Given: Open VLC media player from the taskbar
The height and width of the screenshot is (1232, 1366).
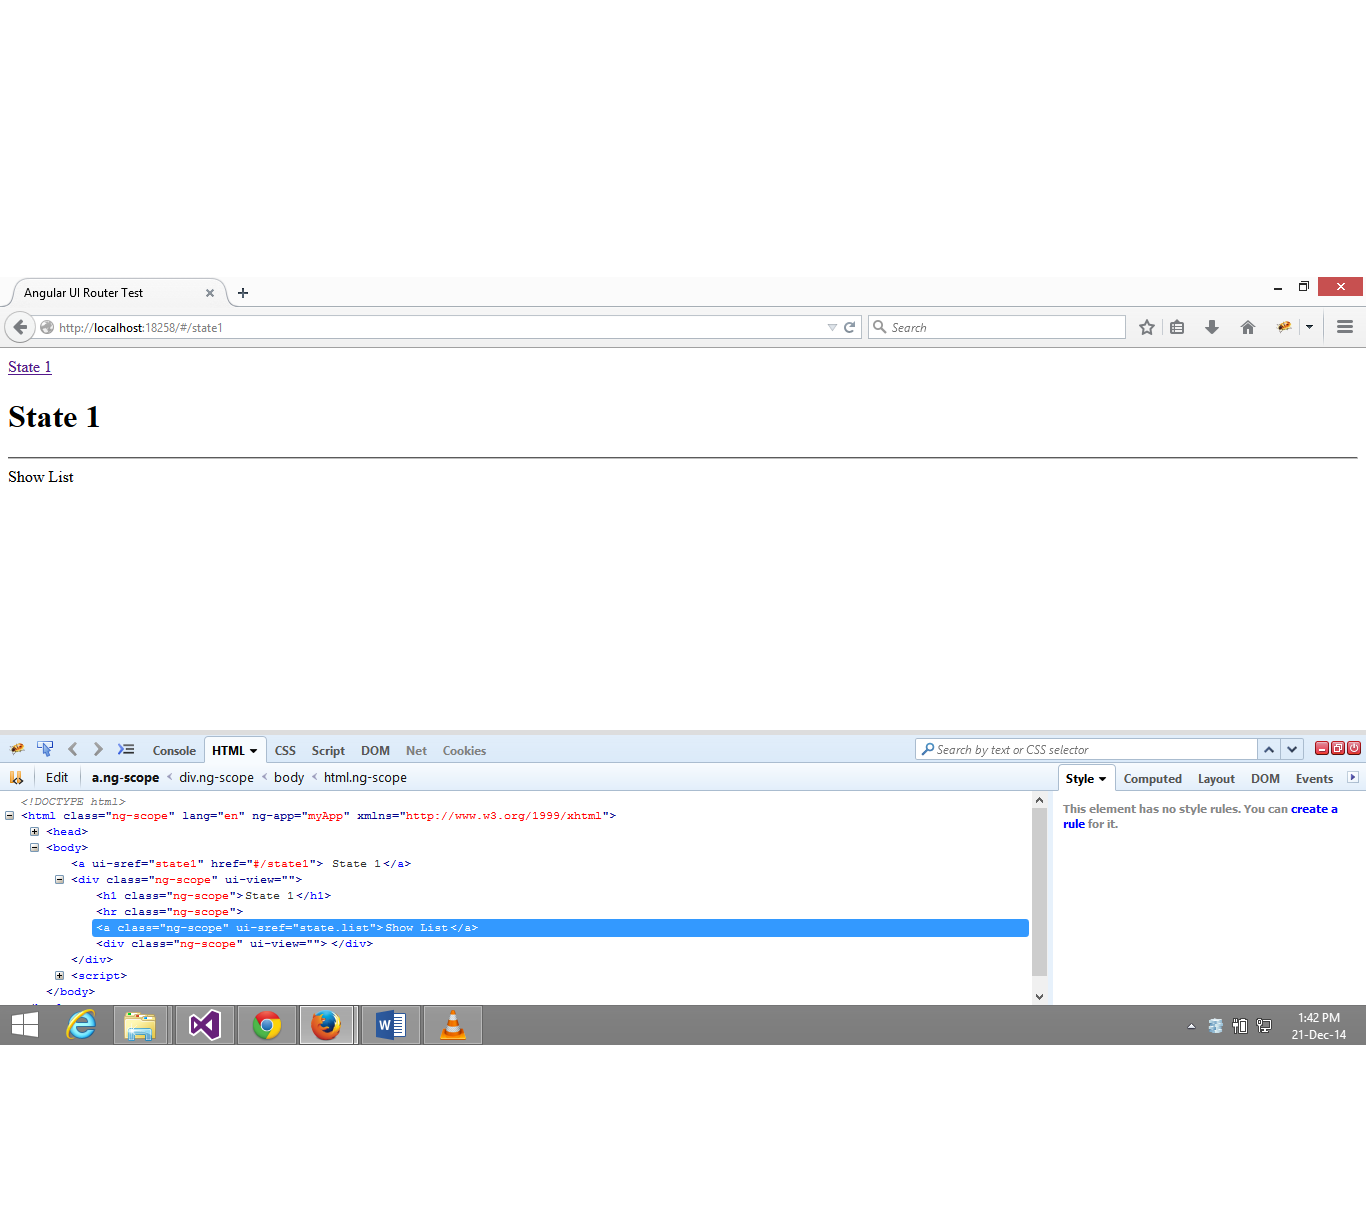Looking at the screenshot, I should (x=453, y=1025).
